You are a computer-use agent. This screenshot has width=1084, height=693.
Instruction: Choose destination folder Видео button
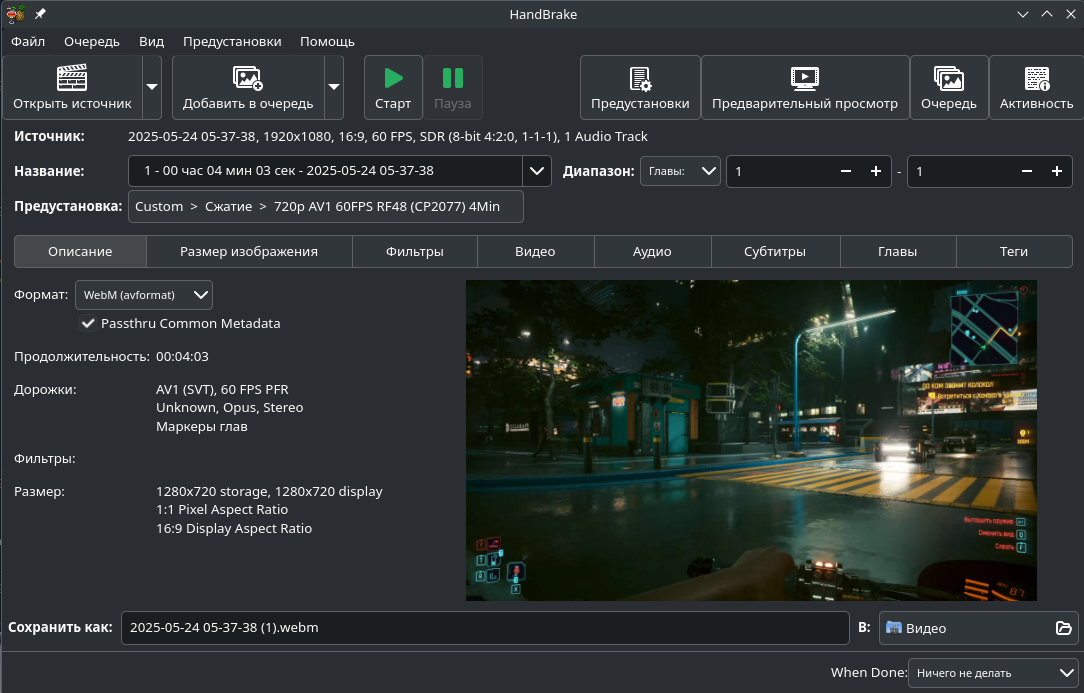pyautogui.click(x=978, y=628)
